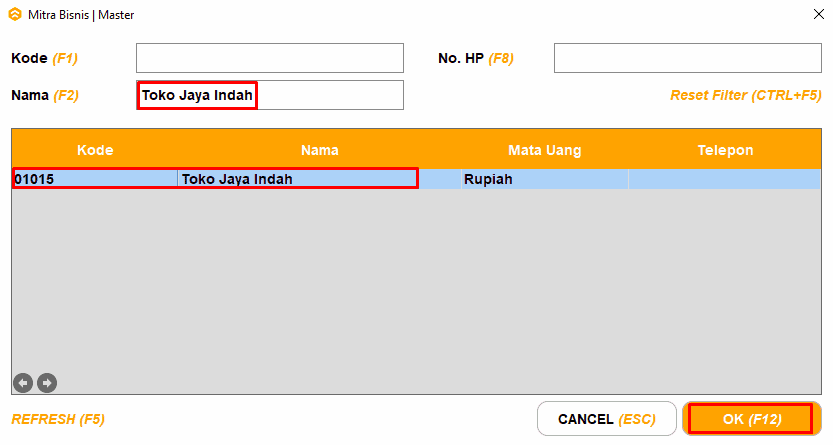Select the row cell with code 01015
The height and width of the screenshot is (445, 833).
pos(95,179)
